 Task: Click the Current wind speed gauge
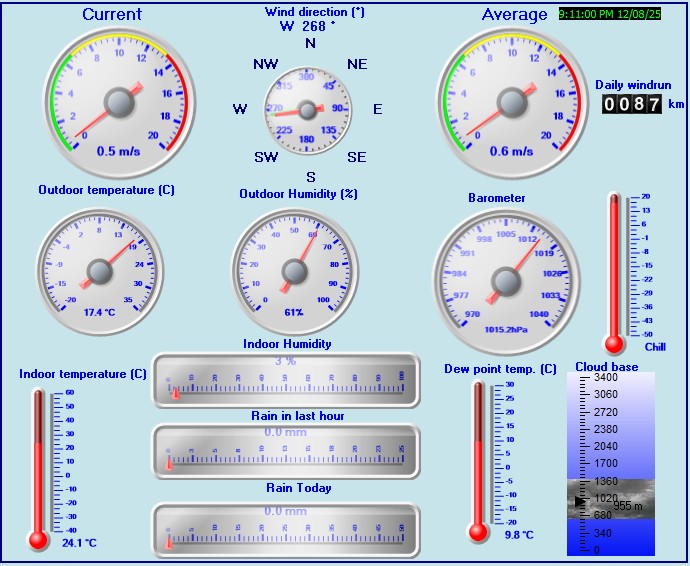pyautogui.click(x=119, y=101)
